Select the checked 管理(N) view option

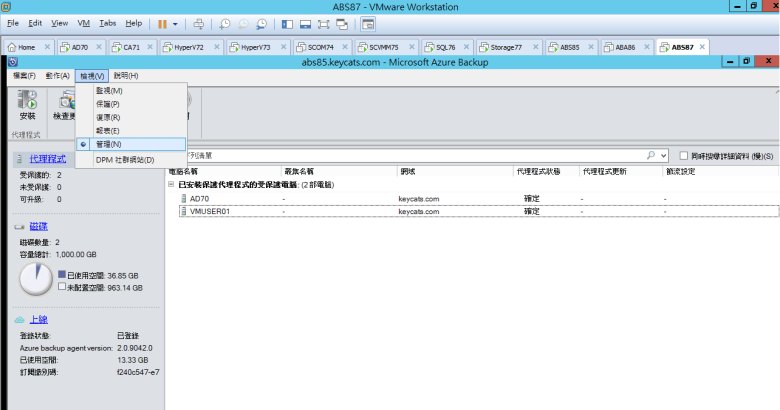109,144
